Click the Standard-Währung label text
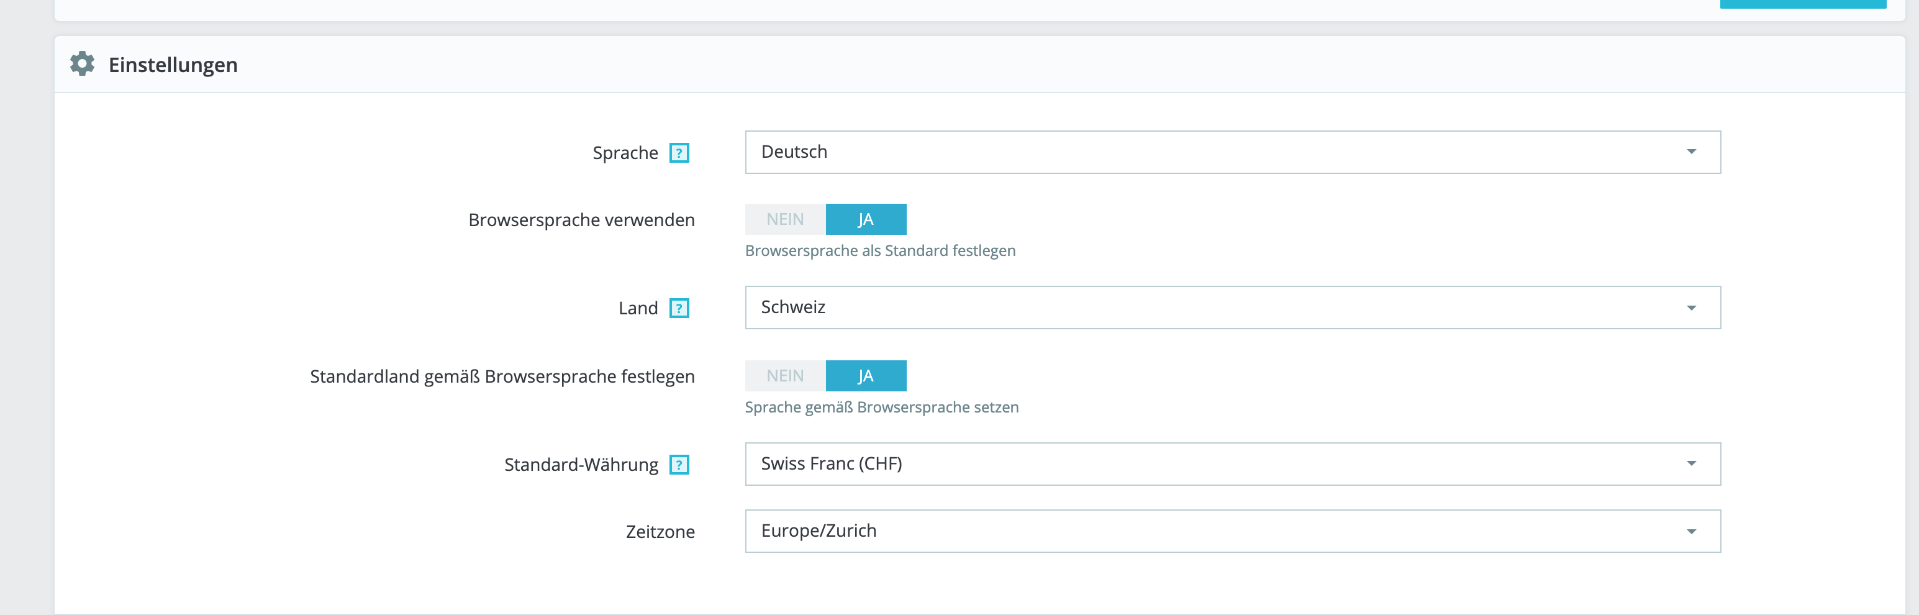 tap(581, 465)
